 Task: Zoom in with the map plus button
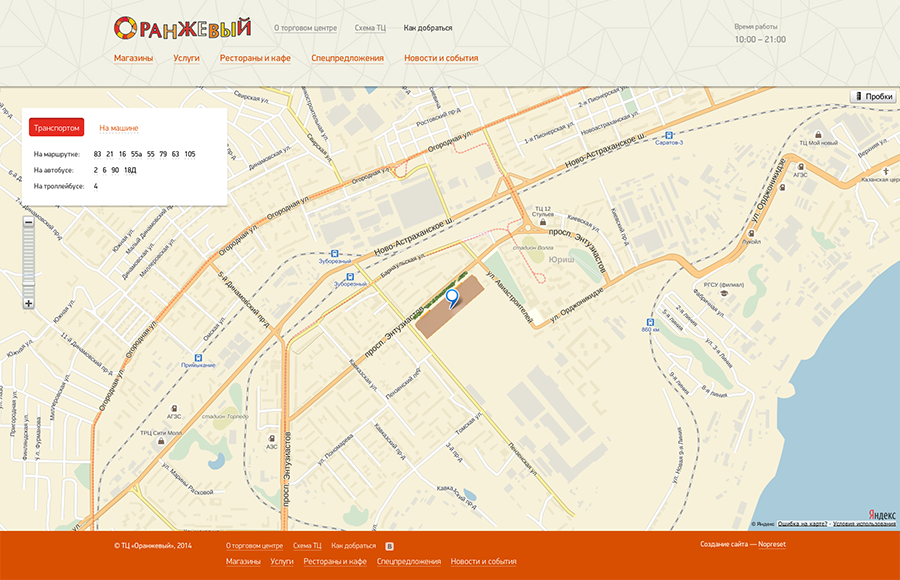click(28, 303)
